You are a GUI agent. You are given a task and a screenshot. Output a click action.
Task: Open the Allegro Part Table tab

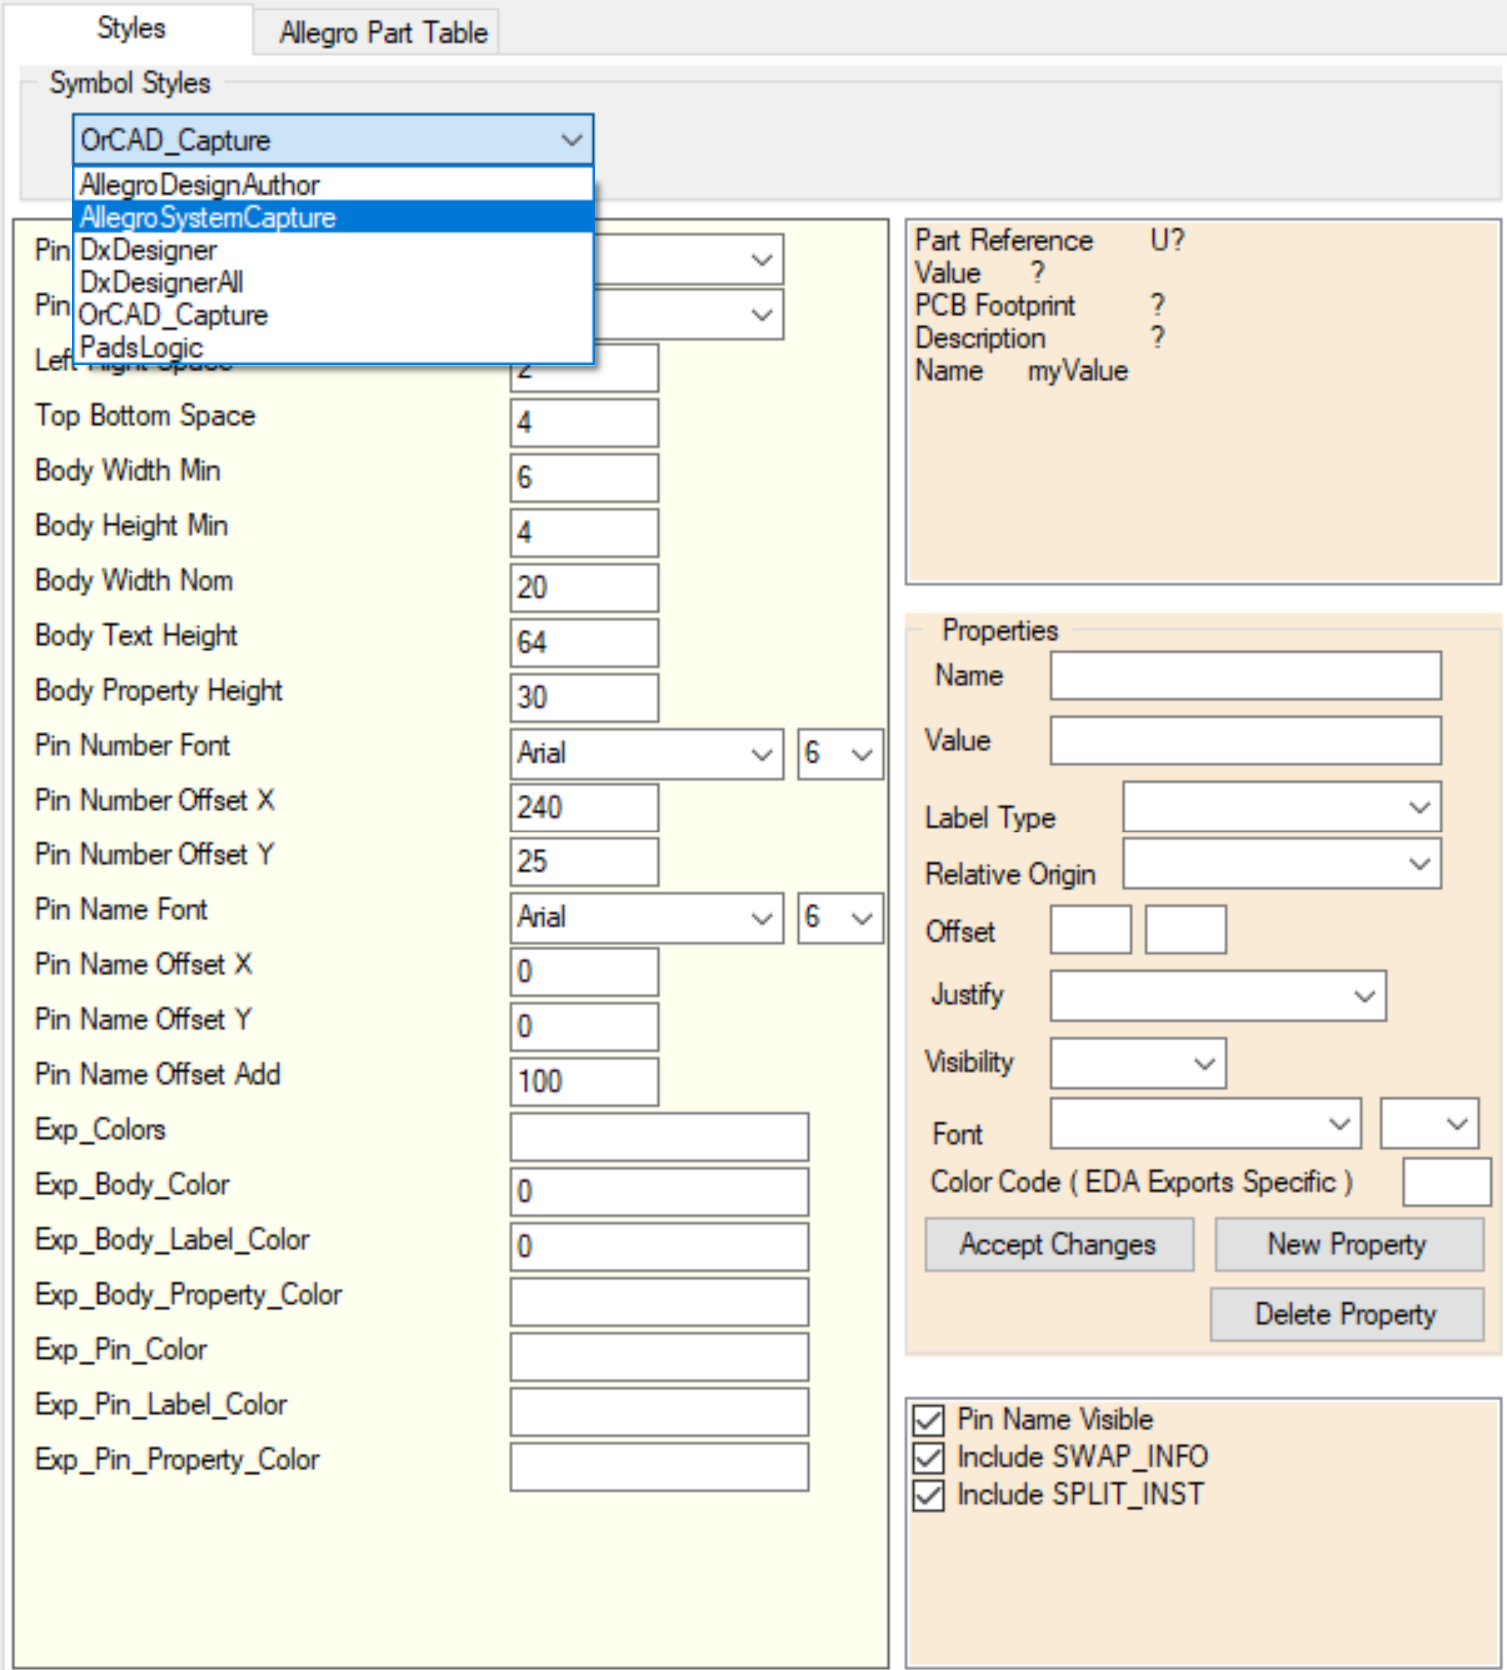coord(383,33)
